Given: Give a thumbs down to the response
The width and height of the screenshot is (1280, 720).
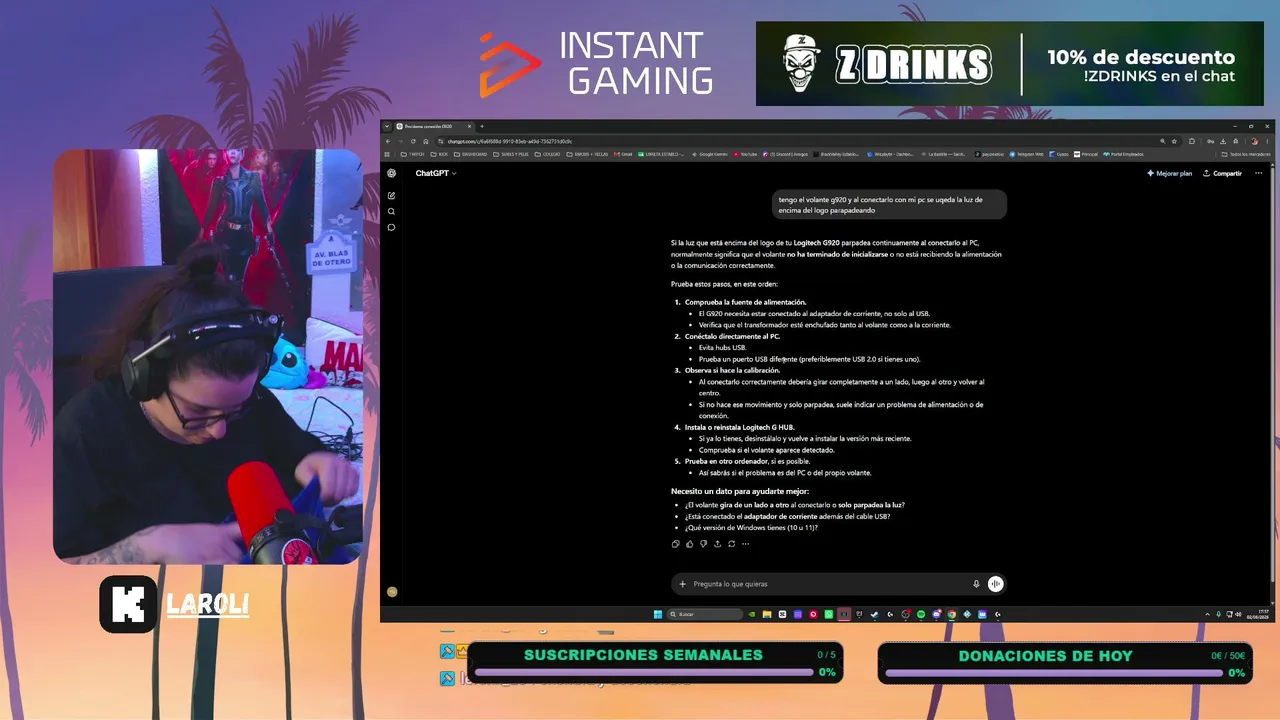Looking at the screenshot, I should [x=704, y=544].
